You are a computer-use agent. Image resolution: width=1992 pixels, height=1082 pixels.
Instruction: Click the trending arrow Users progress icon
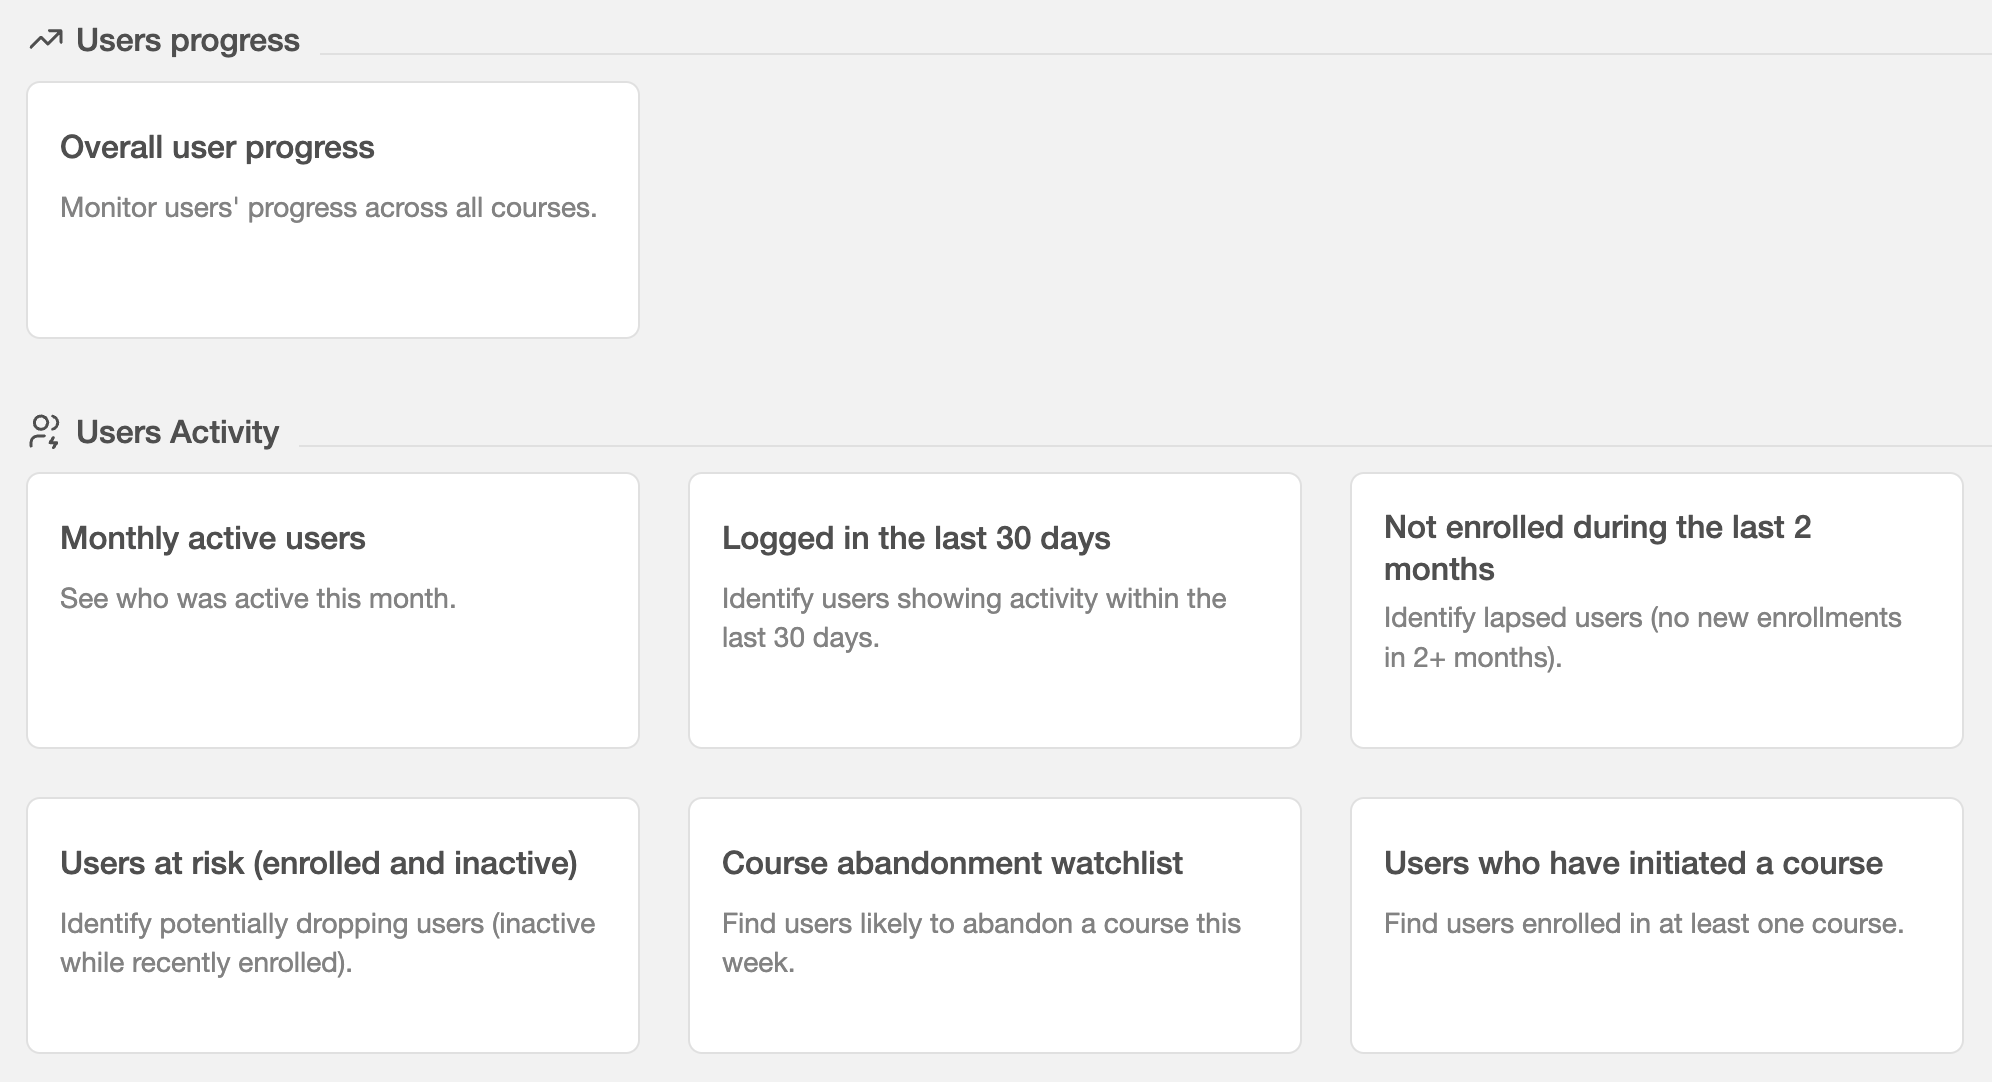point(45,40)
